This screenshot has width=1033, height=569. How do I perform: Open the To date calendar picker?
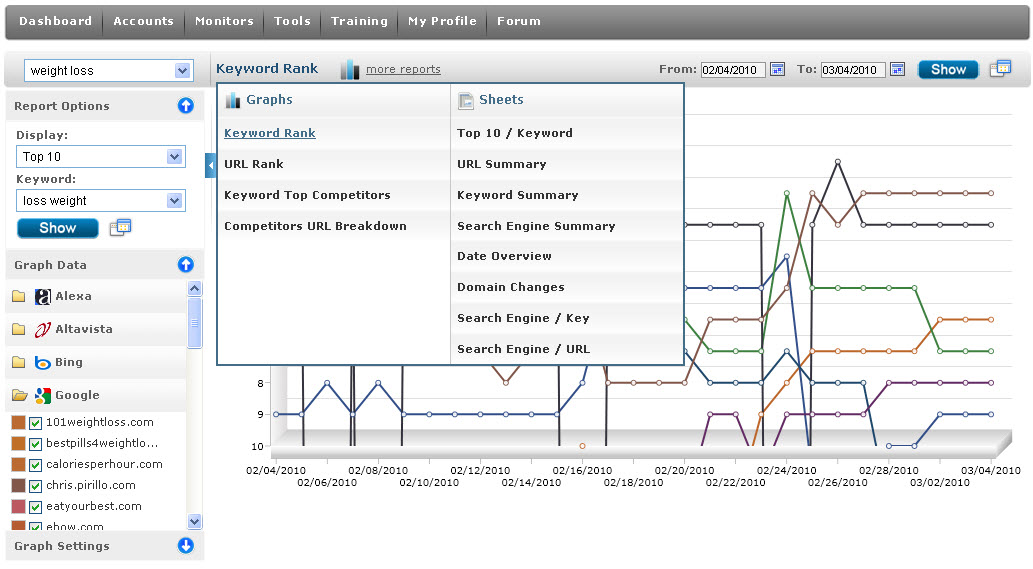point(897,69)
